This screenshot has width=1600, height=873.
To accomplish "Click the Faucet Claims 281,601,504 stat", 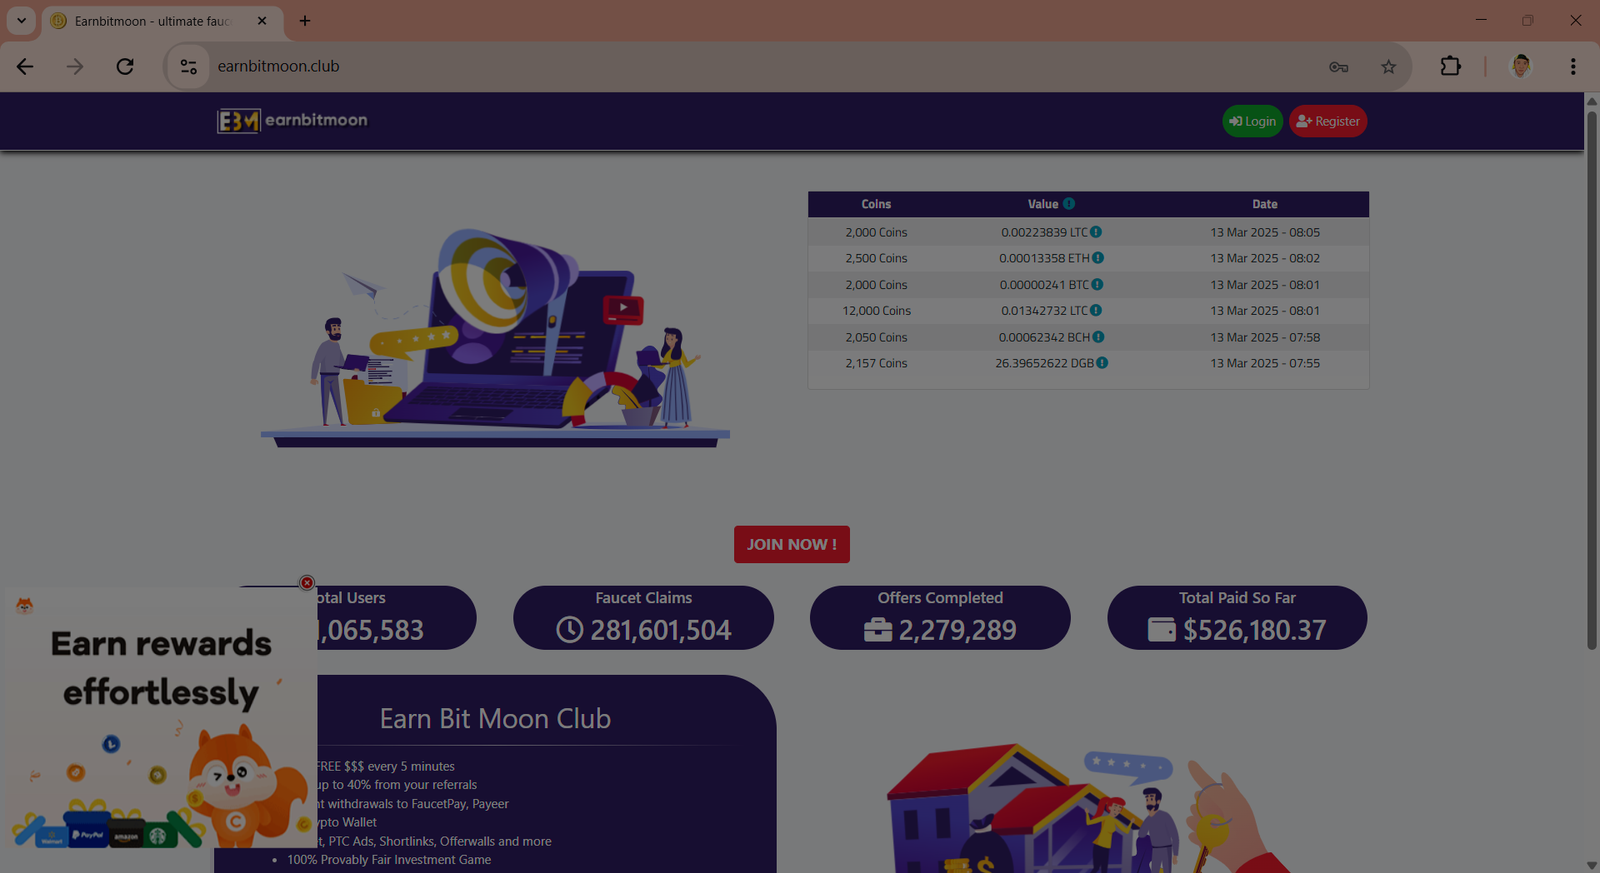I will pos(643,618).
